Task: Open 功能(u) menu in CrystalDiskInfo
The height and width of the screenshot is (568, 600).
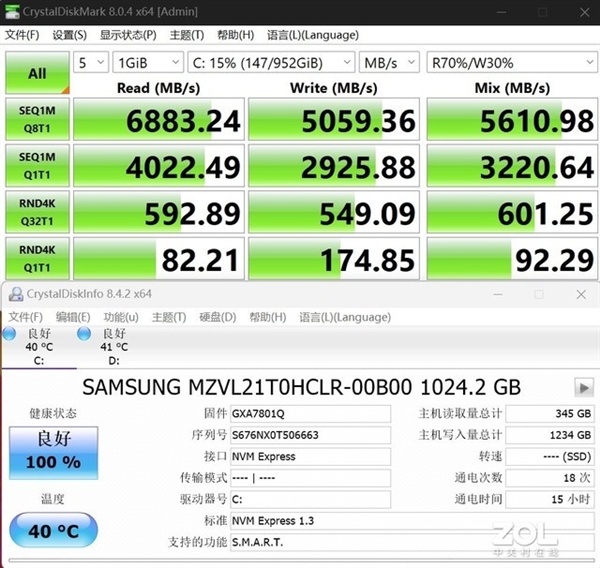Action: pyautogui.click(x=121, y=317)
